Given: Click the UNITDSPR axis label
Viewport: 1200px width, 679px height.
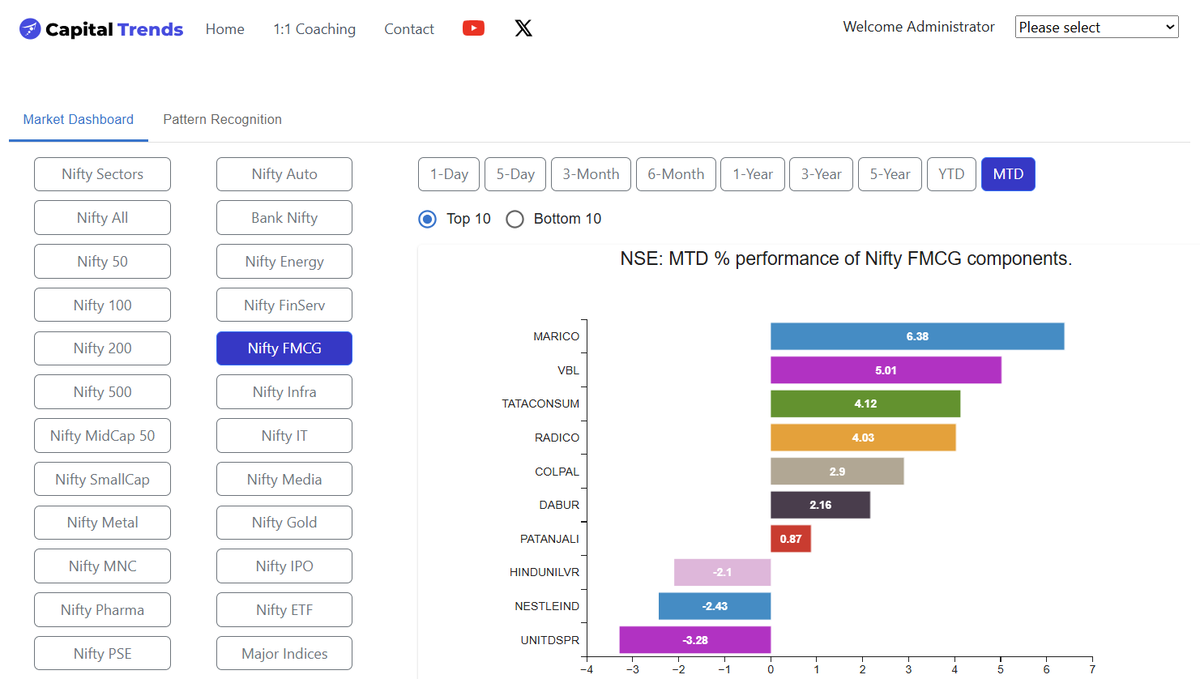Looking at the screenshot, I should [549, 640].
